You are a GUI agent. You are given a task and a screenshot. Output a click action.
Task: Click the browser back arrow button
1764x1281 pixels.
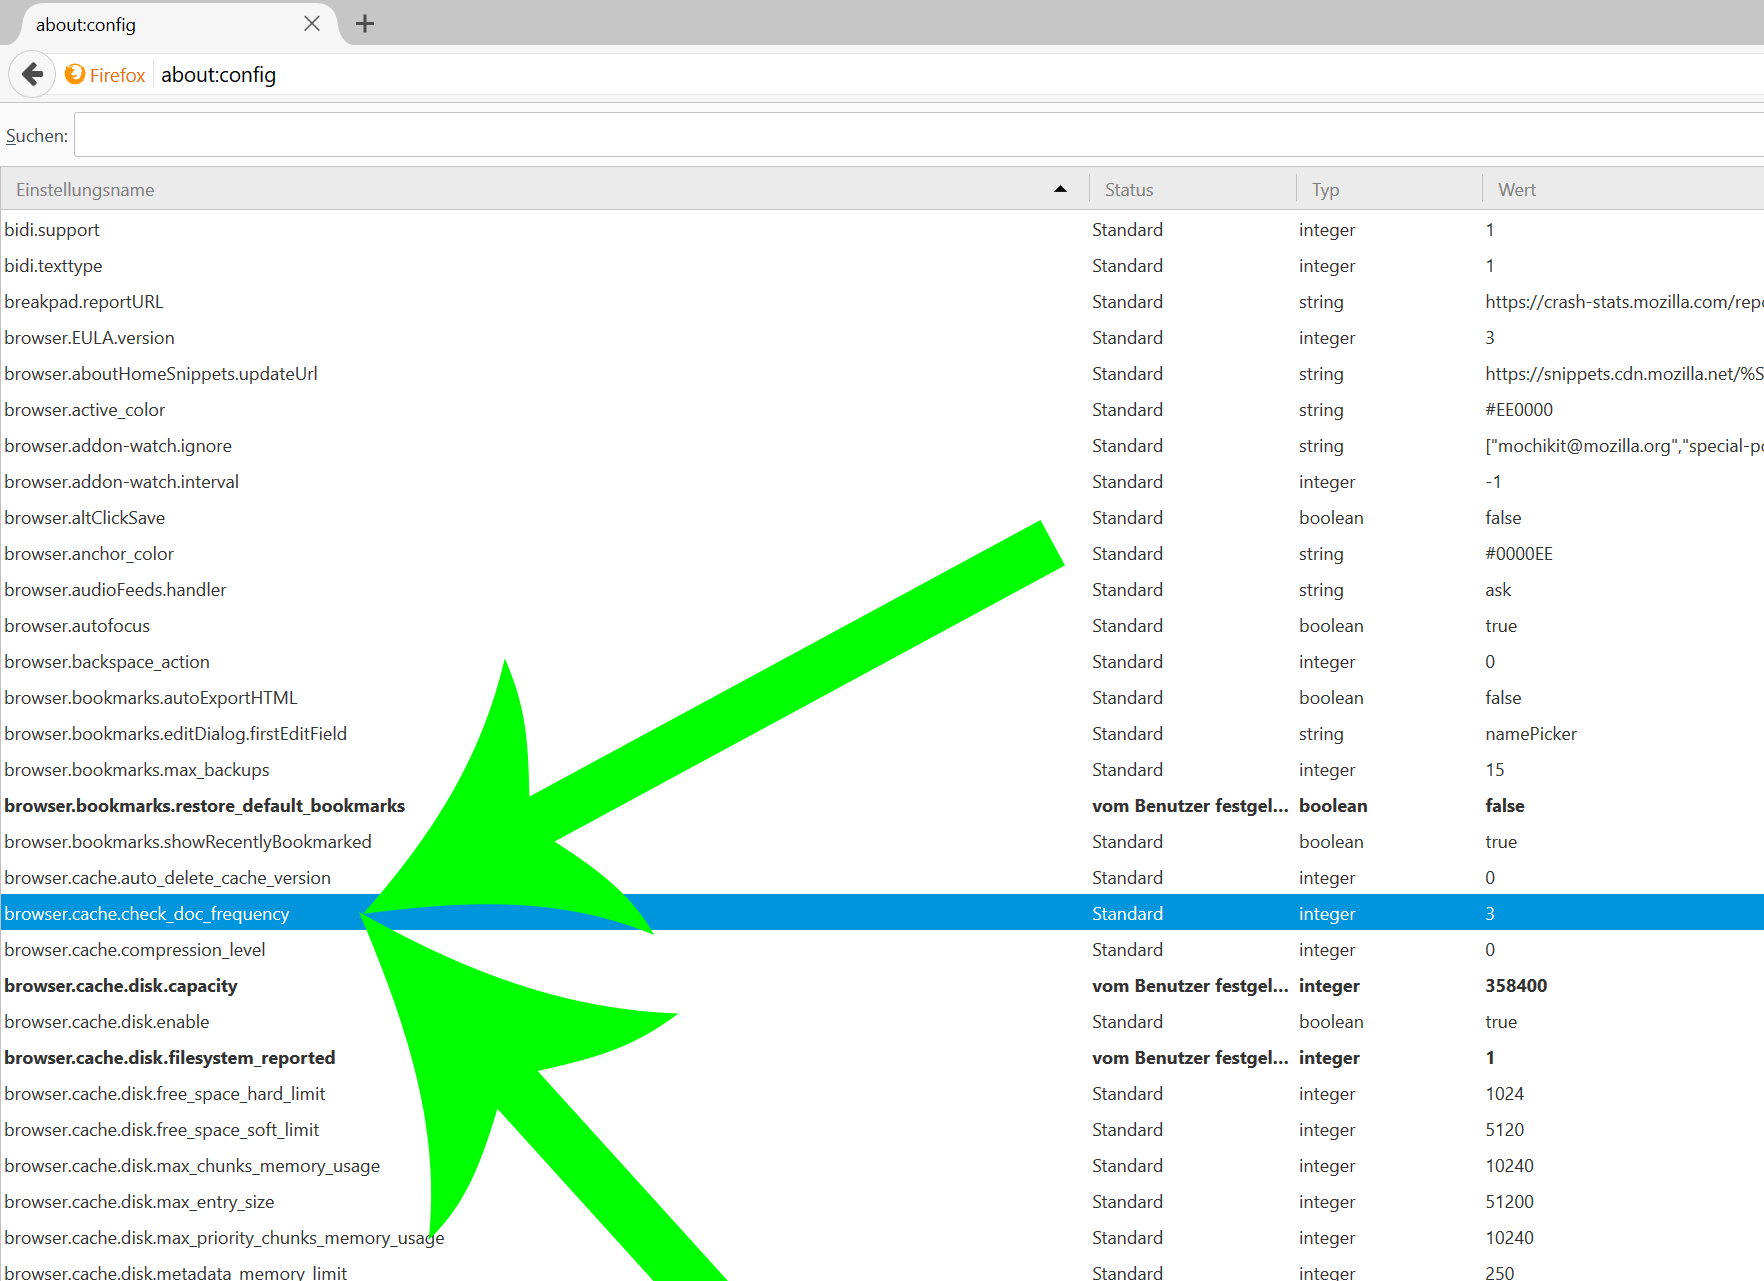32,75
